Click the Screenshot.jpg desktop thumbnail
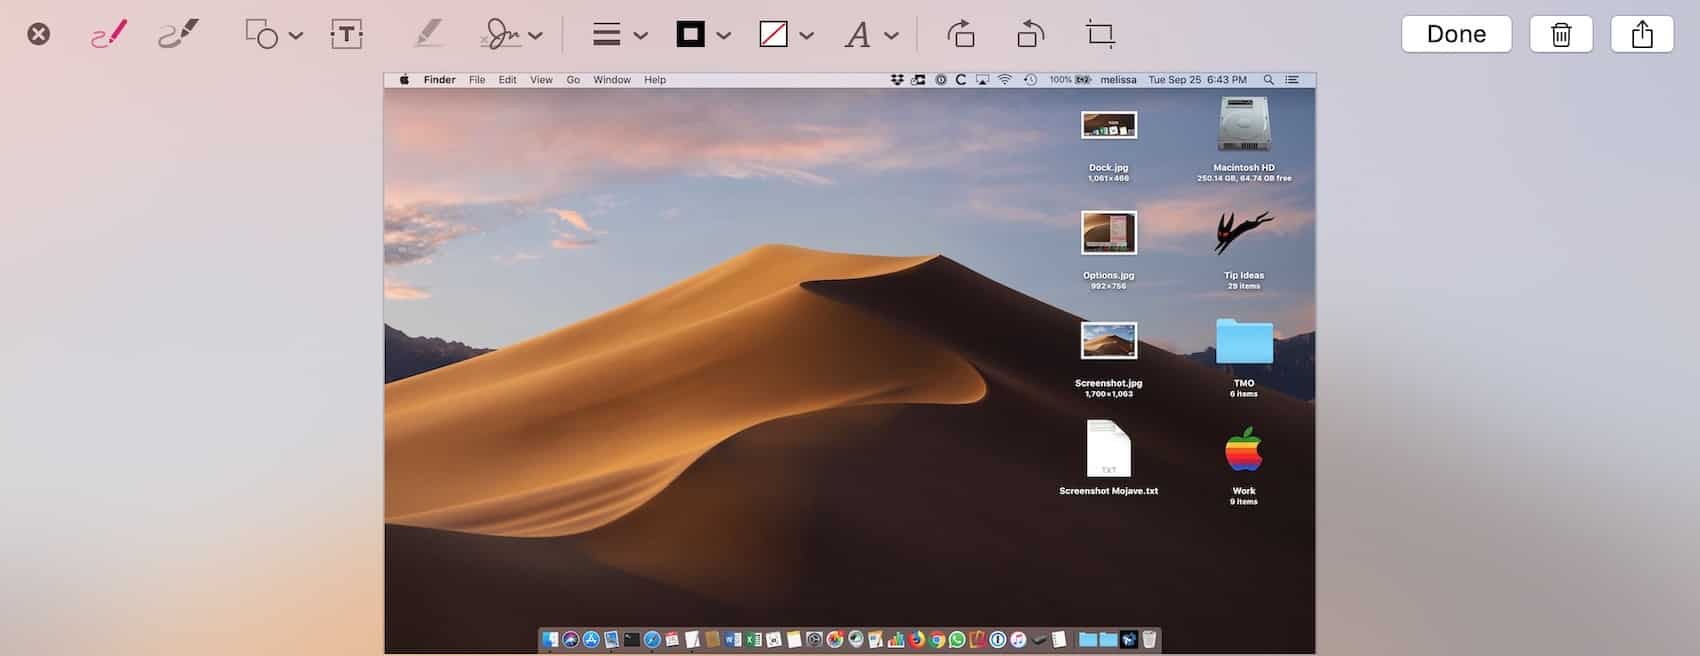This screenshot has height=656, width=1700. point(1108,341)
